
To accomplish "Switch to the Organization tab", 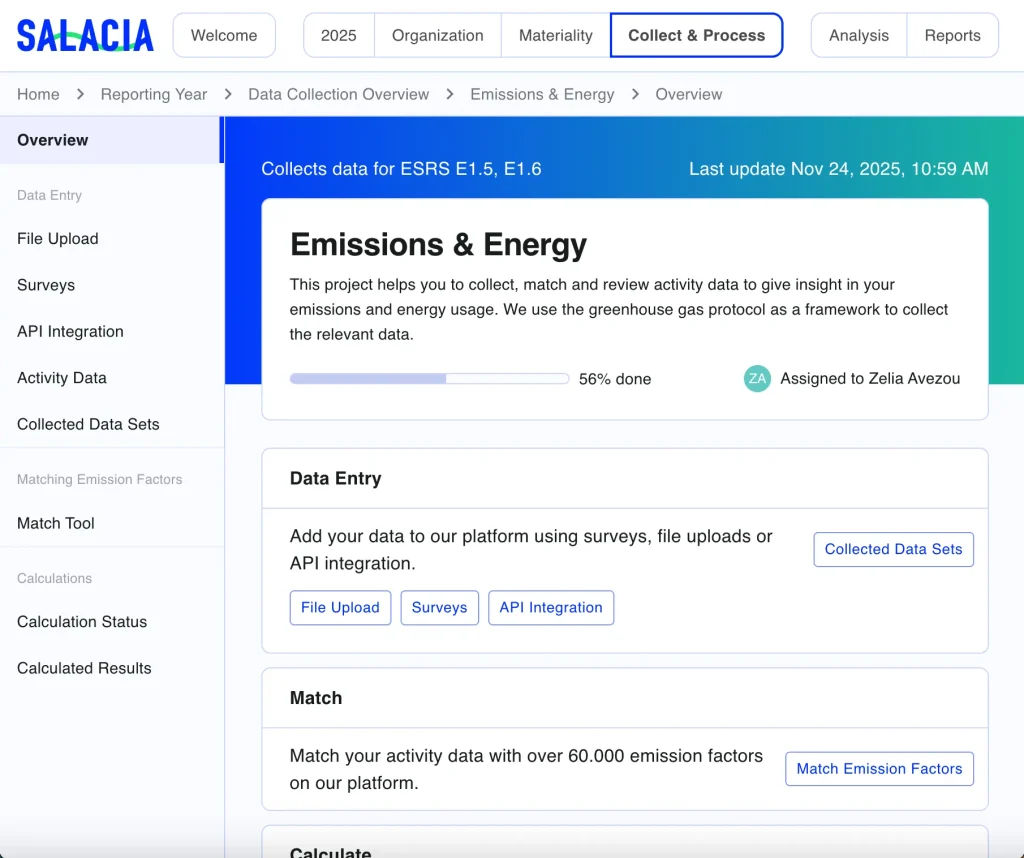I will point(437,35).
